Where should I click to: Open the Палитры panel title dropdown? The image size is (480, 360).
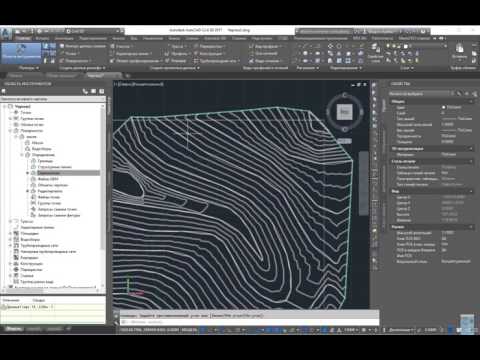point(28,68)
